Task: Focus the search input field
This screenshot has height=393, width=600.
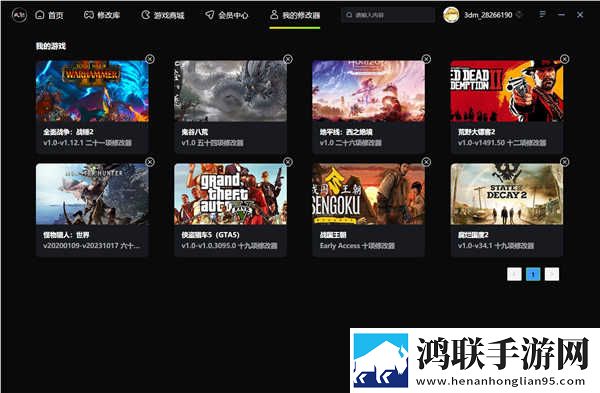Action: [x=388, y=15]
